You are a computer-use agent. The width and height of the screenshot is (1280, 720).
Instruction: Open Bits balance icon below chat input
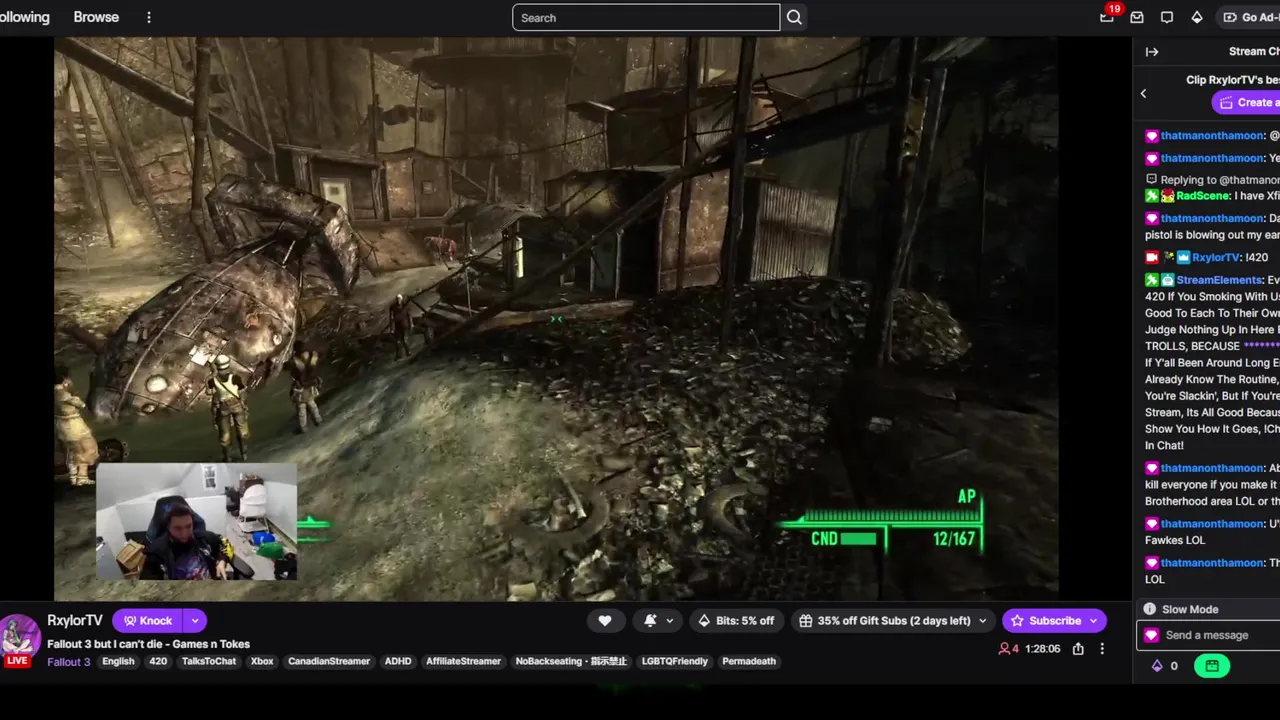click(1158, 666)
